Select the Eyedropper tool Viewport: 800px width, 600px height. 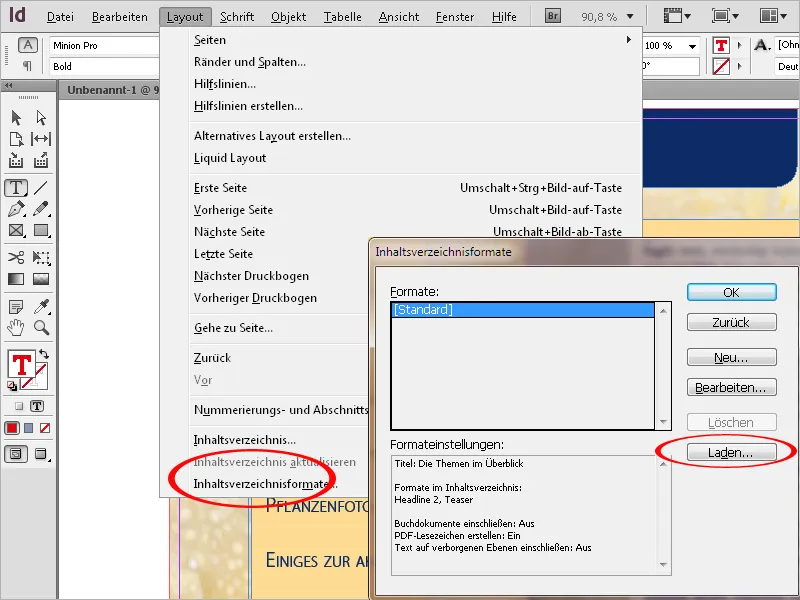coord(41,306)
